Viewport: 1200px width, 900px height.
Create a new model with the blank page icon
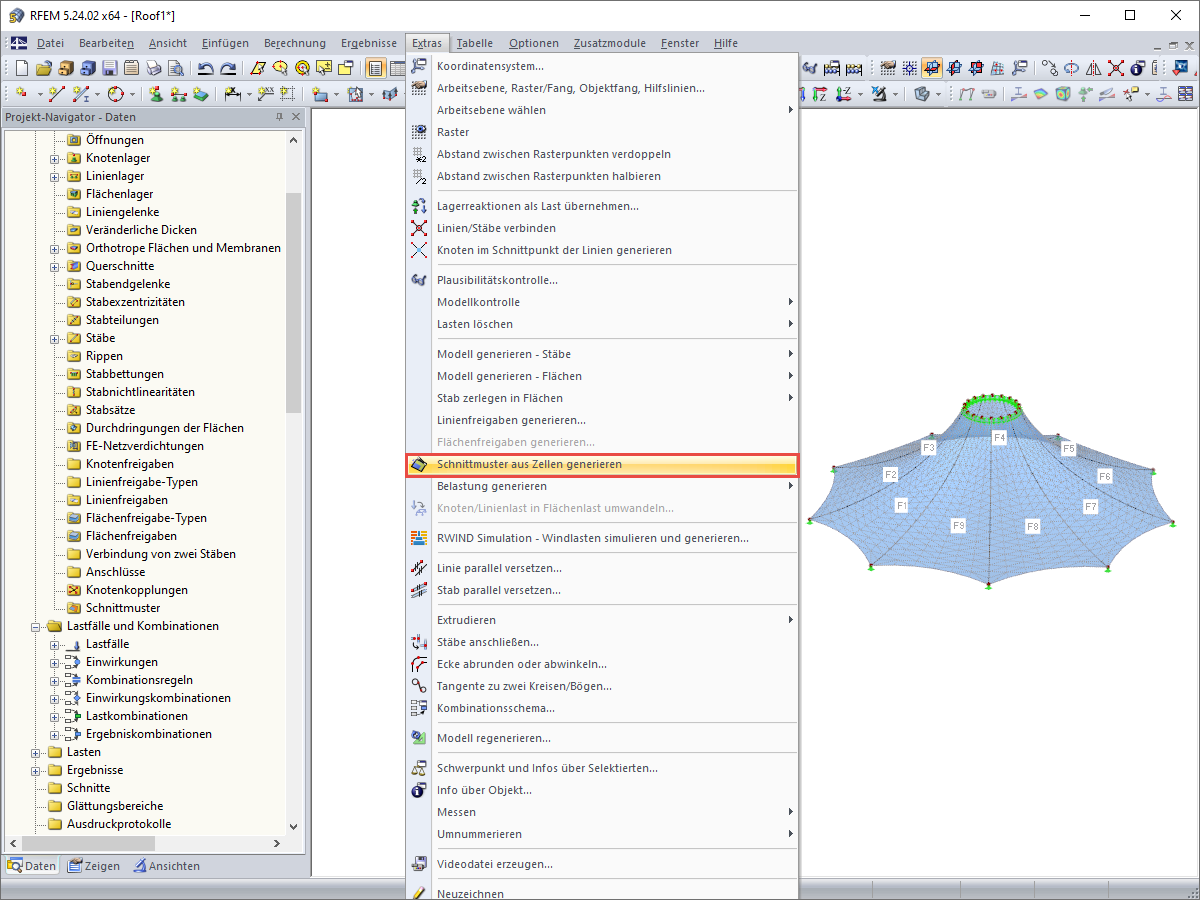point(22,68)
